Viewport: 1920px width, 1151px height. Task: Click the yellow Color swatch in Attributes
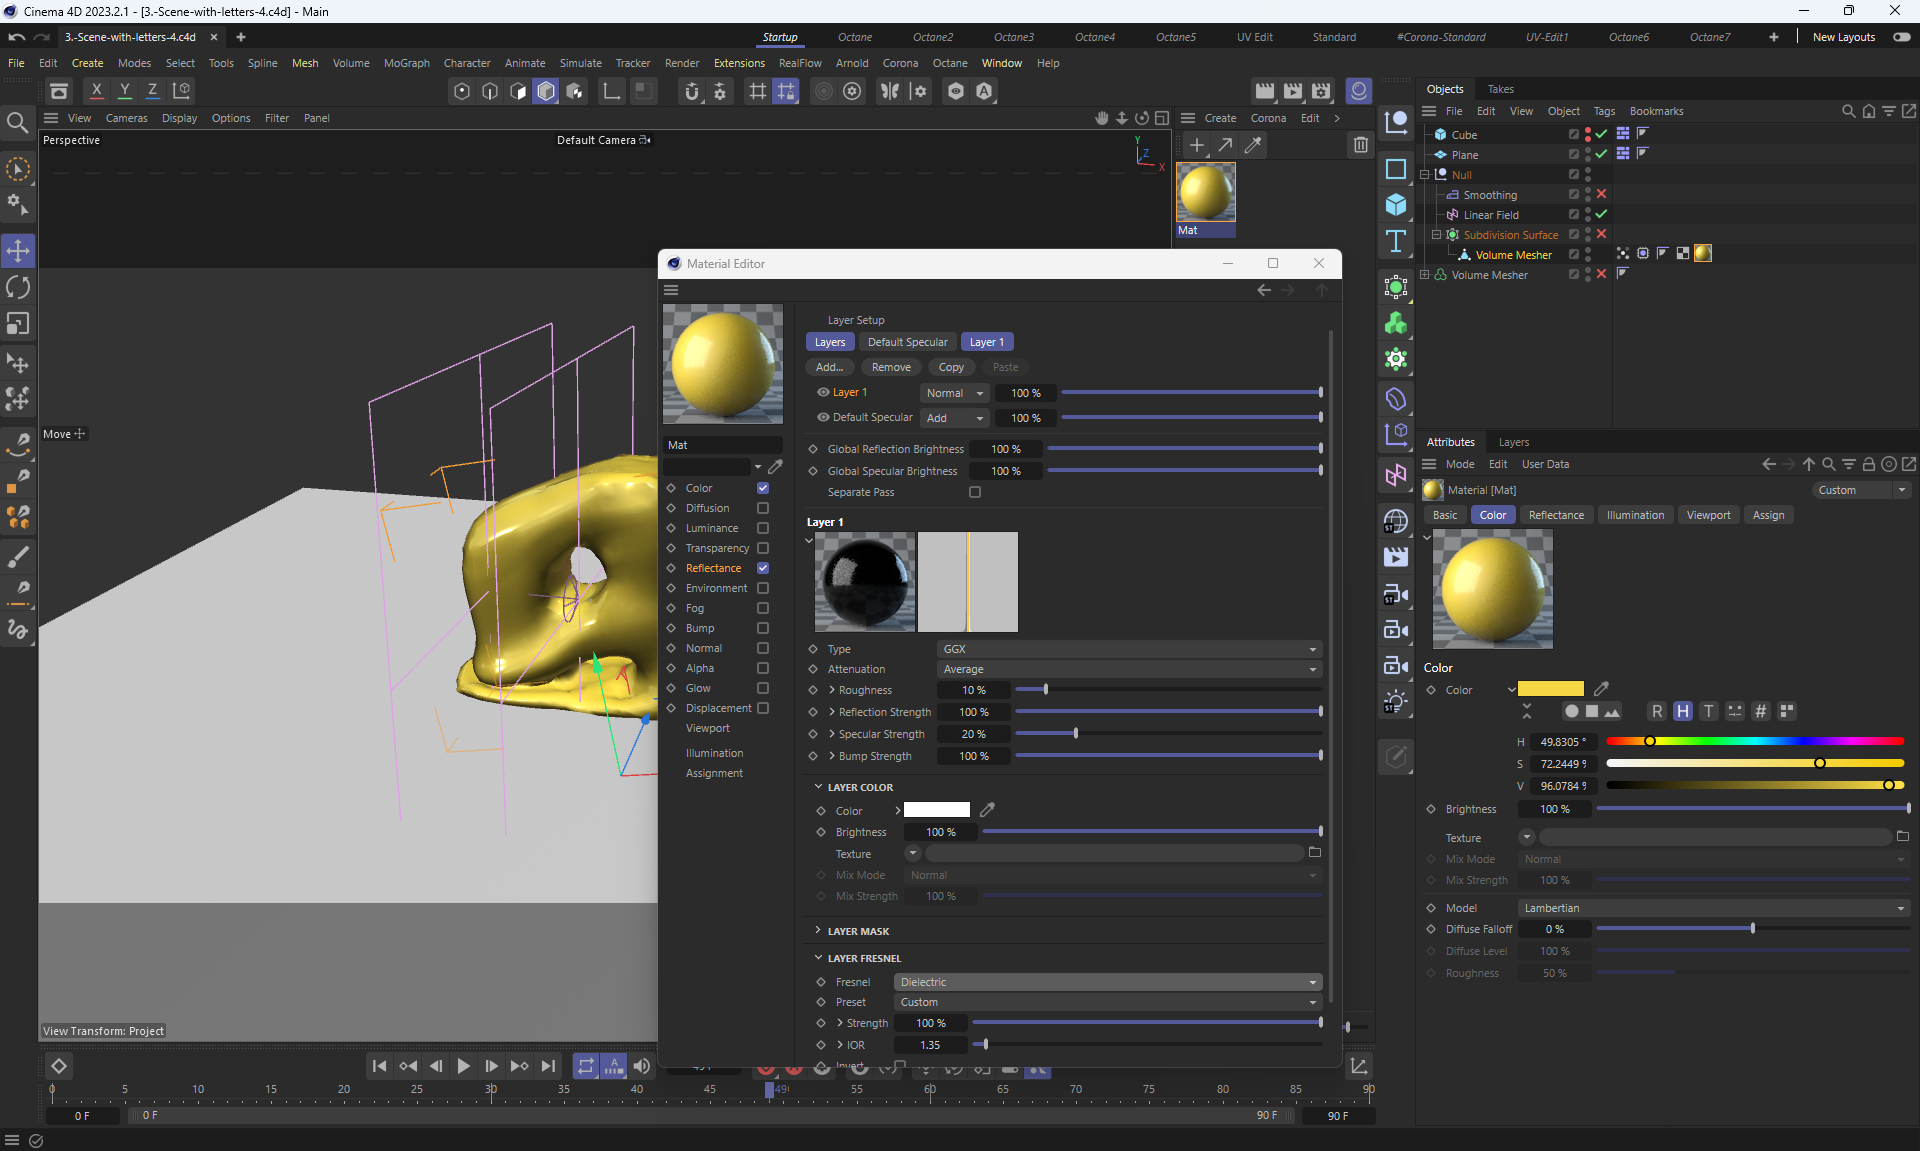pyautogui.click(x=1550, y=689)
